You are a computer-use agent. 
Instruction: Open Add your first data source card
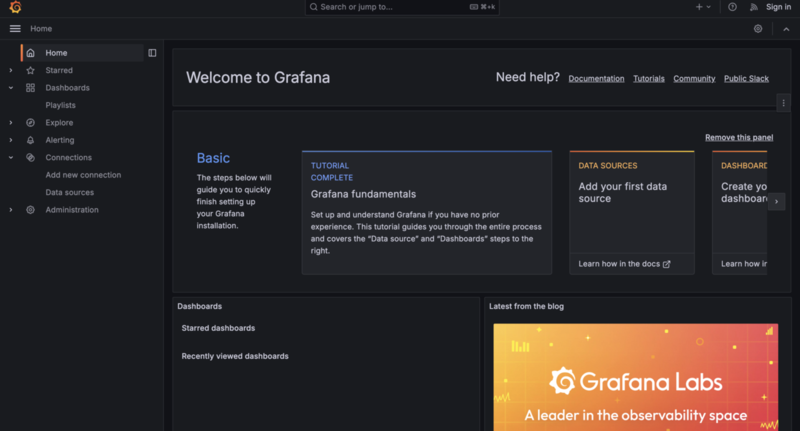point(632,213)
